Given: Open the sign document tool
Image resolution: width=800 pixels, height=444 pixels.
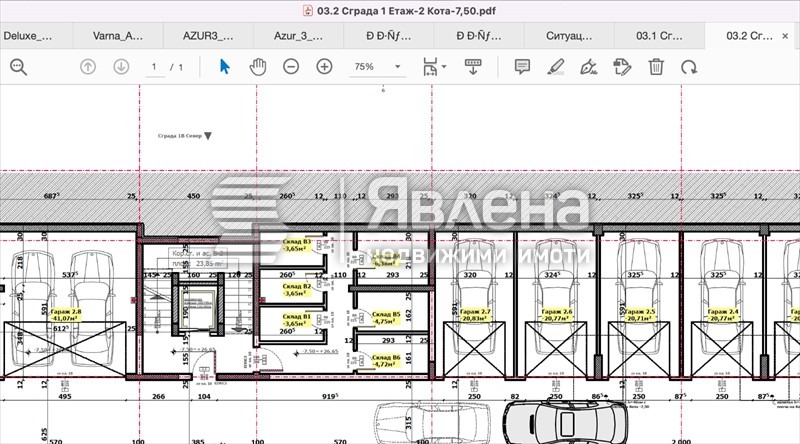Looking at the screenshot, I should 589,67.
